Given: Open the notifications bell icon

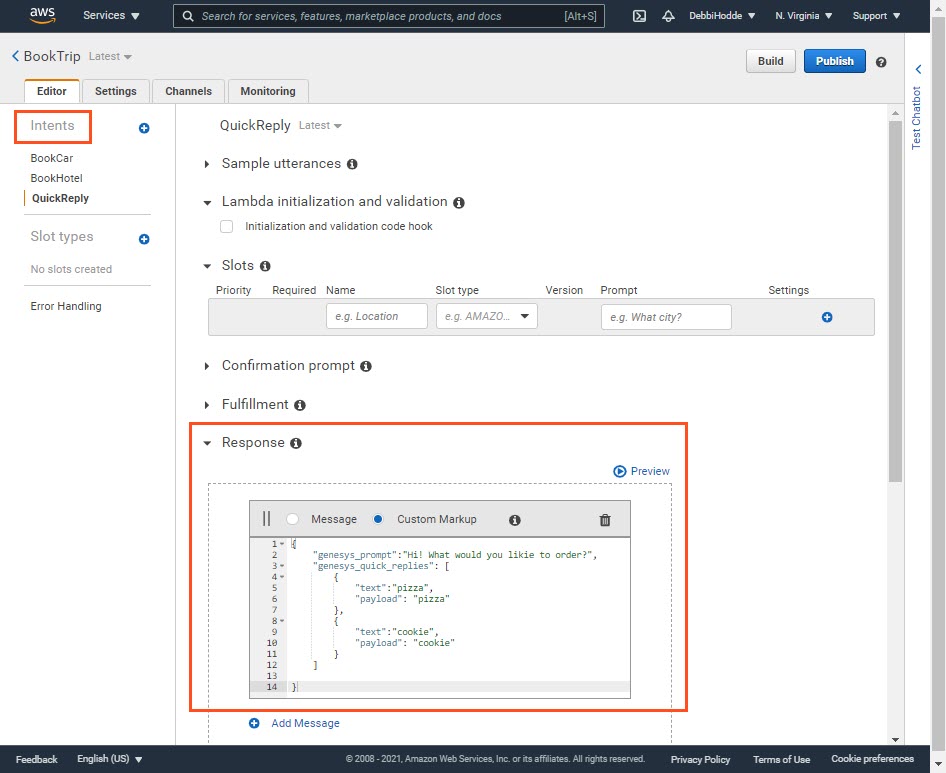Looking at the screenshot, I should (668, 16).
